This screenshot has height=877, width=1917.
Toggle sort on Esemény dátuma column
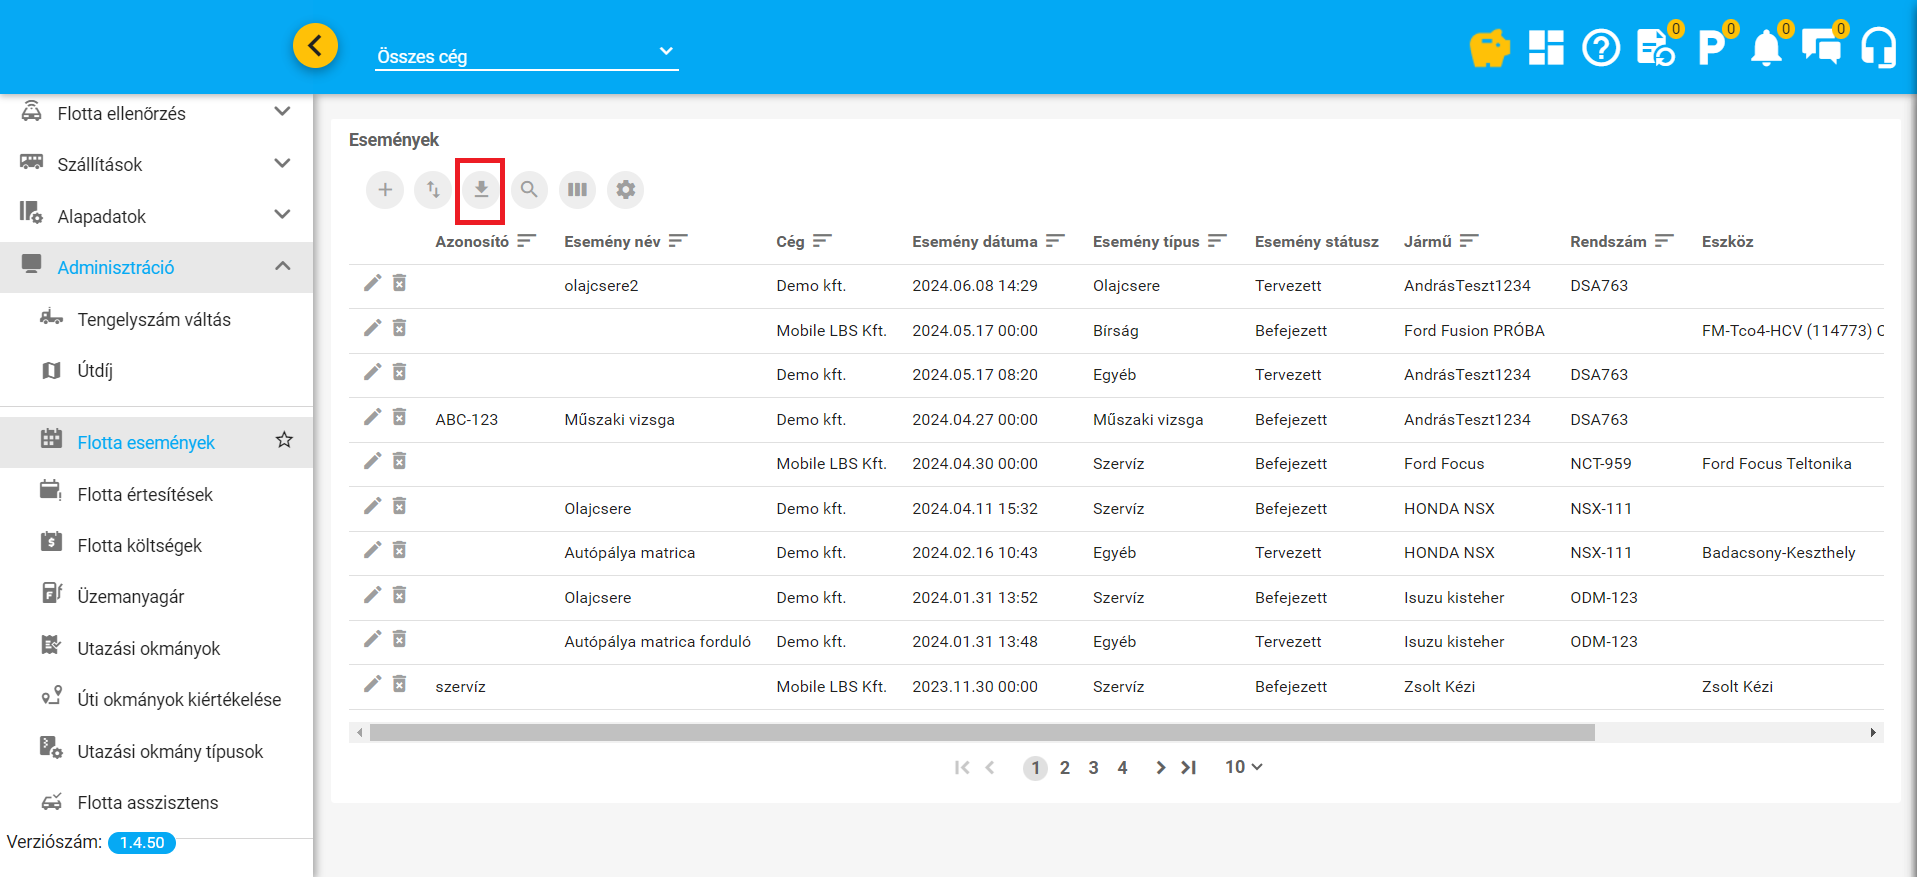click(x=1055, y=241)
